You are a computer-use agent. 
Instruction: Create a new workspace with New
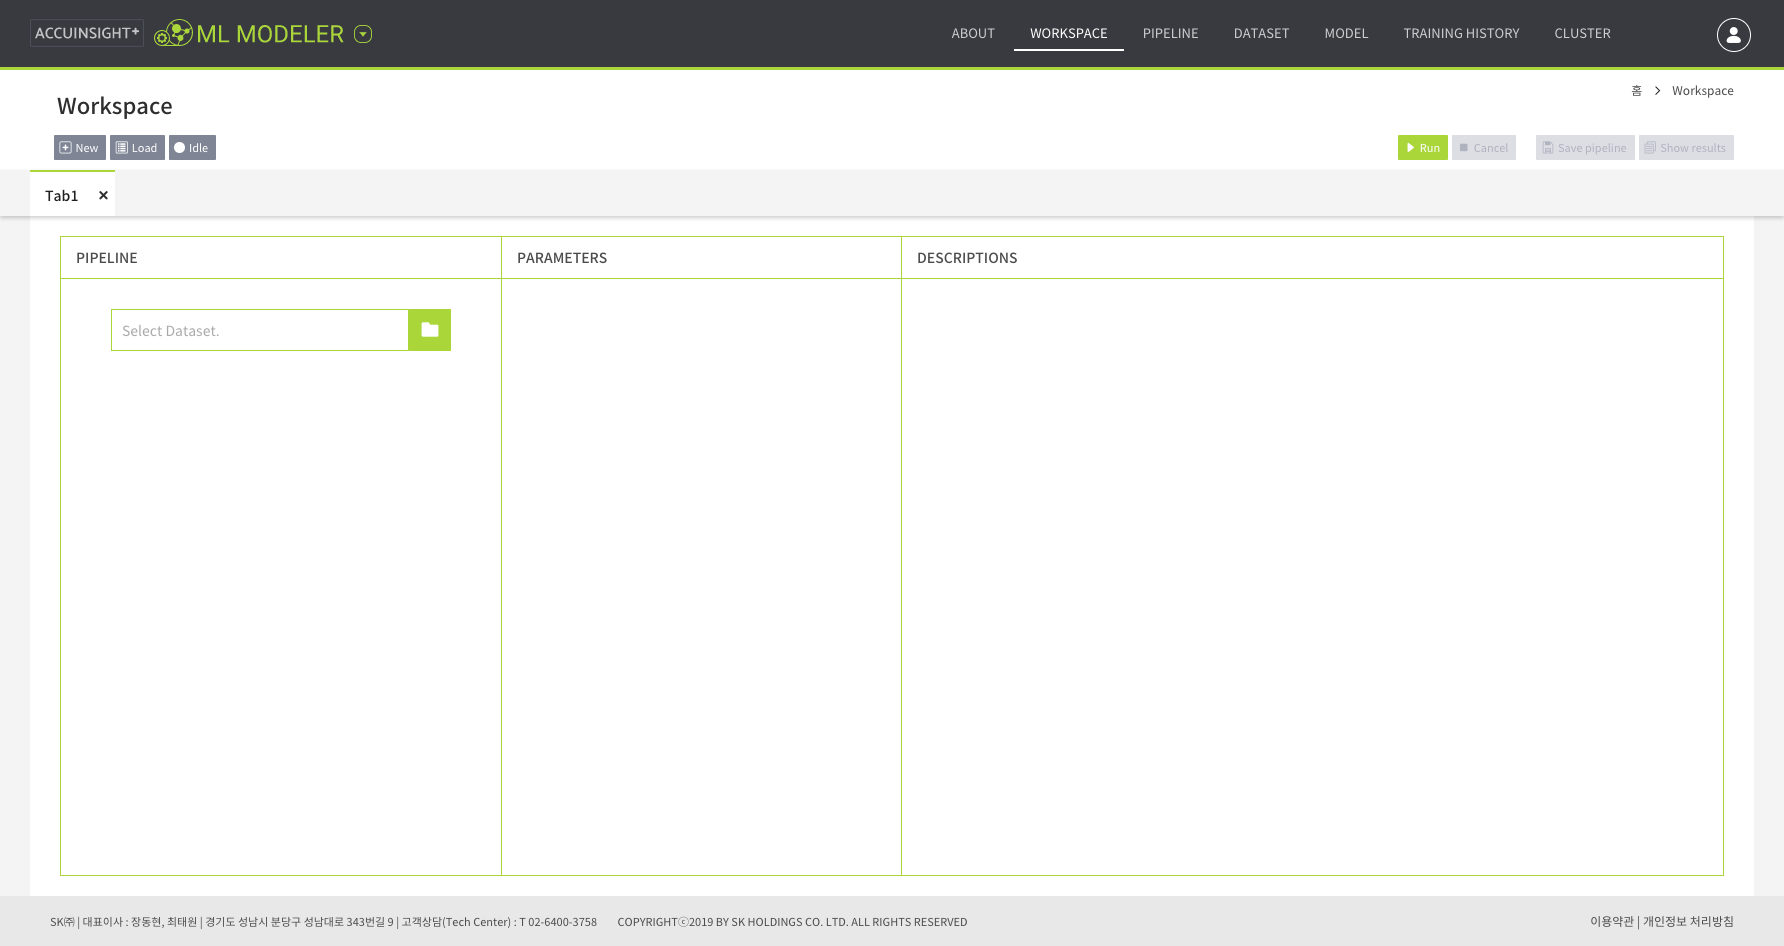(80, 148)
